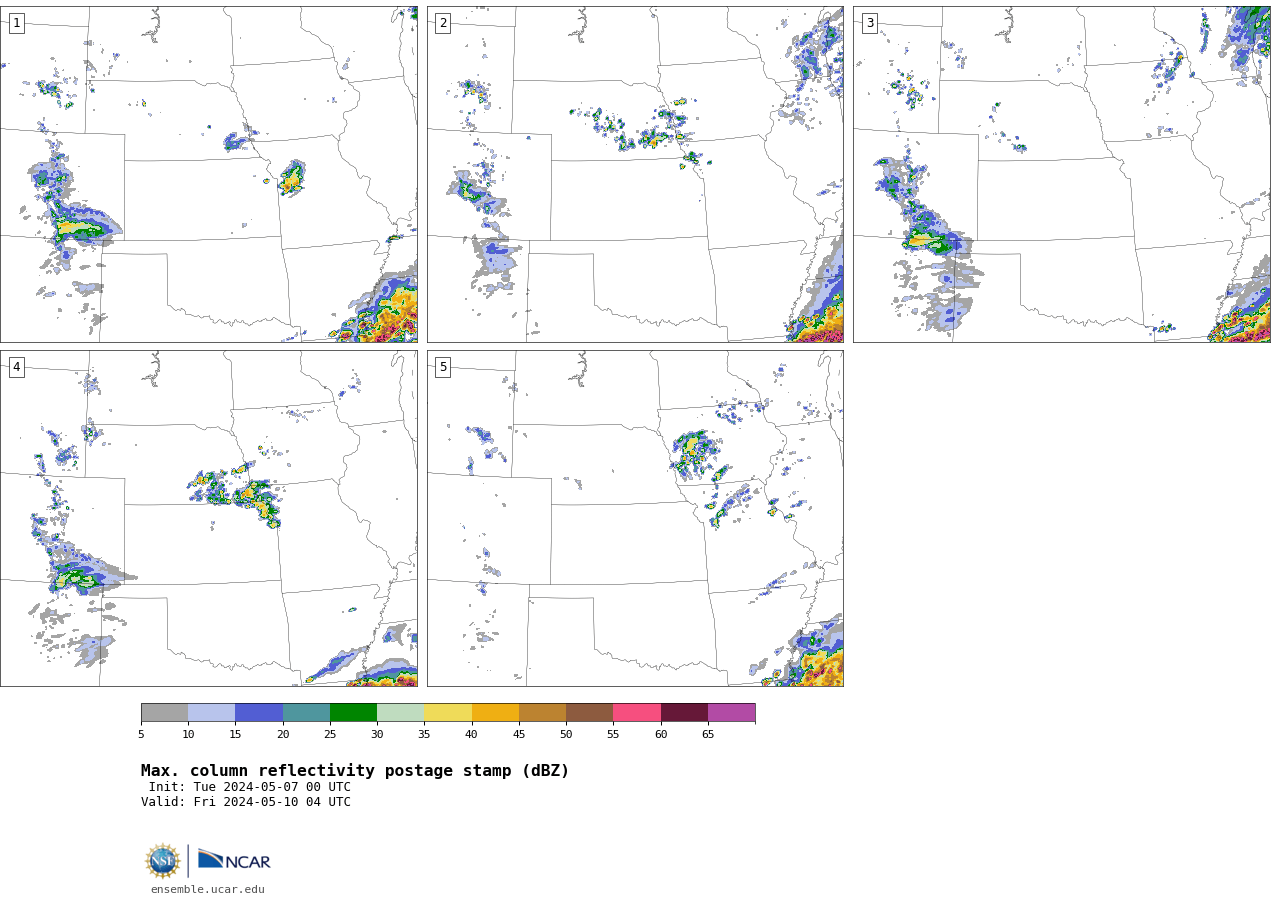Image resolution: width=1280 pixels, height=901 pixels.
Task: Click the panel number 3 label box
Action: pyautogui.click(x=869, y=23)
